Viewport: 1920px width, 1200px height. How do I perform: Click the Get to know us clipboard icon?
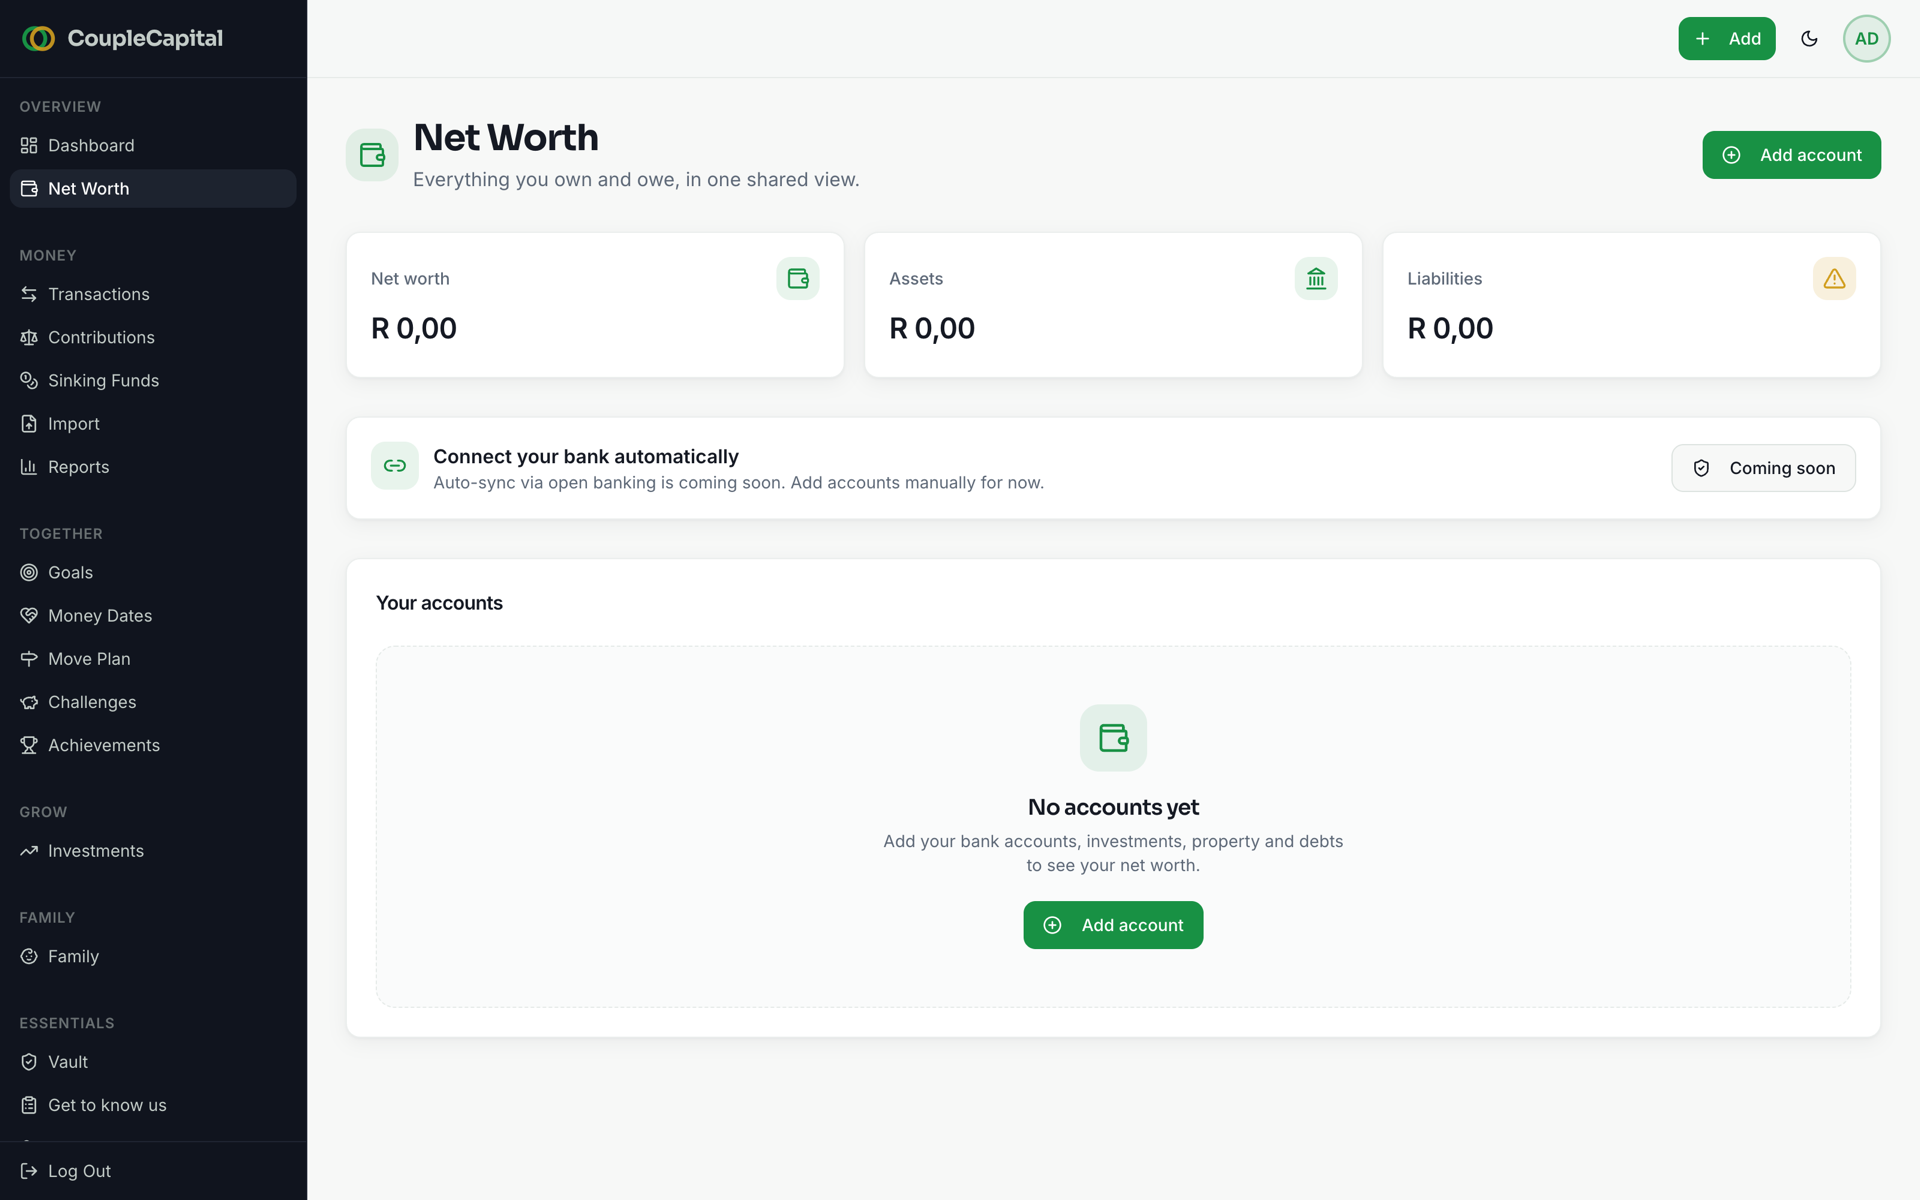(x=29, y=1105)
